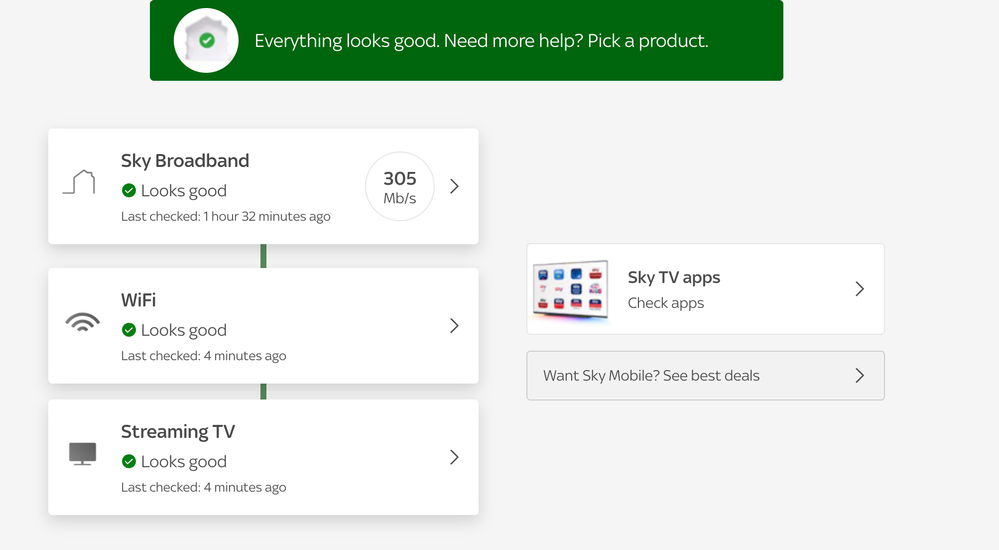Click the house checkmark icon in green banner

coord(206,41)
